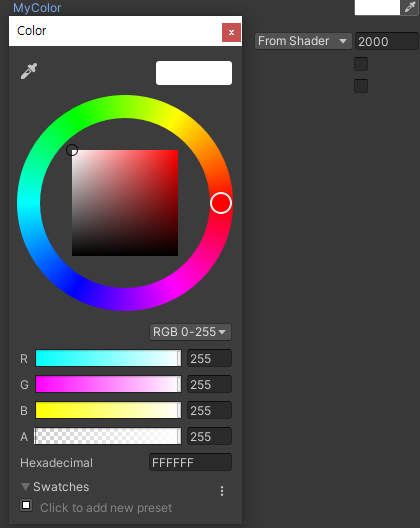Viewport: 420px width, 528px height.
Task: Click the render queue field showing 2000
Action: pyautogui.click(x=387, y=41)
